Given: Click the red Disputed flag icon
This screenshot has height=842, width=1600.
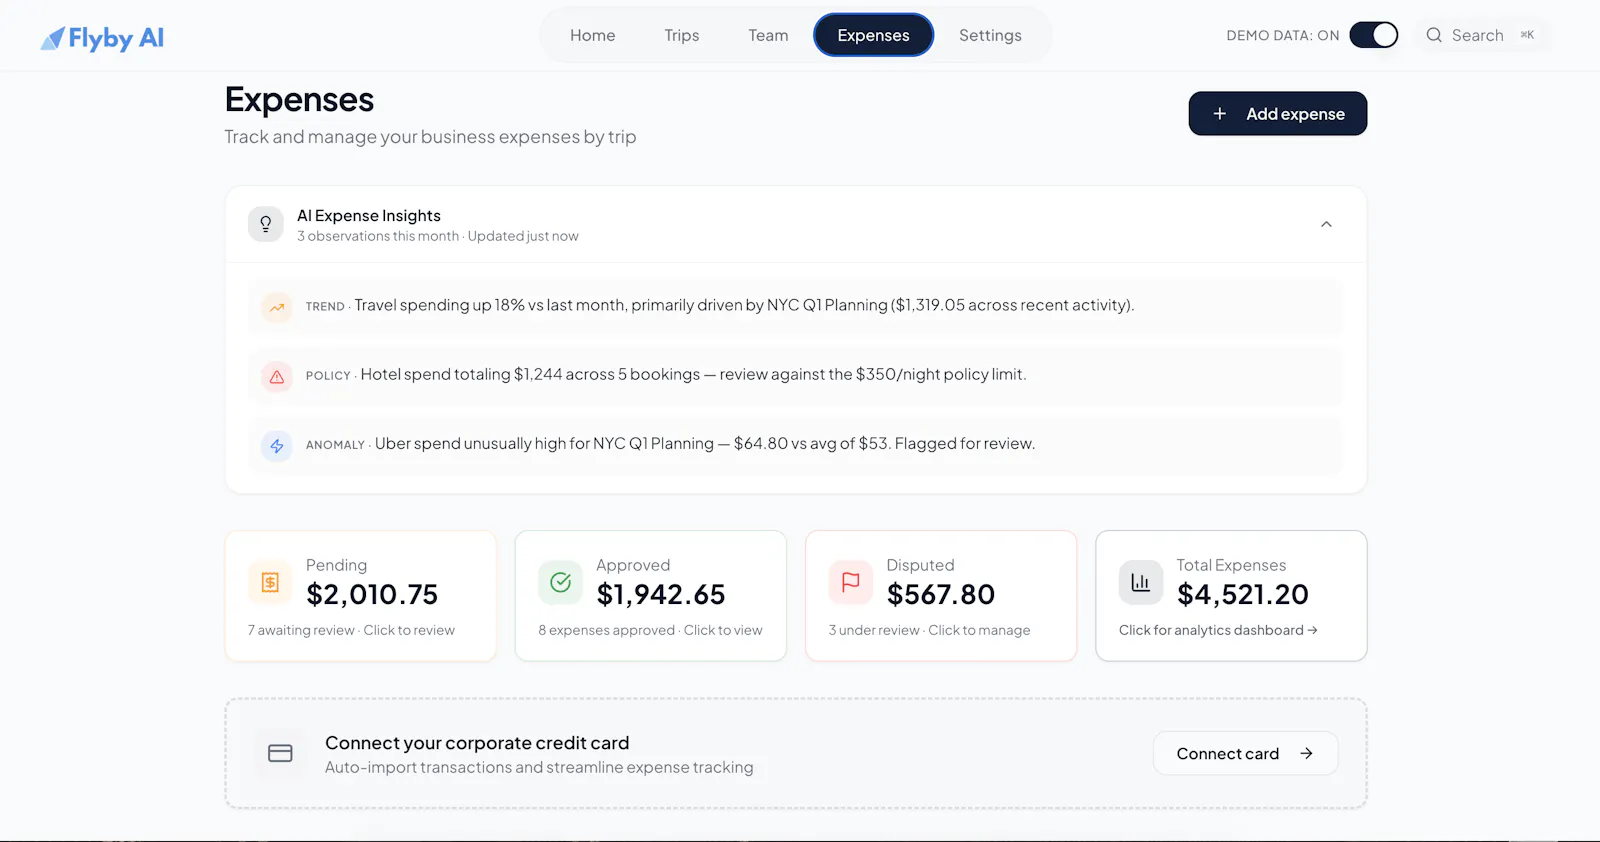Looking at the screenshot, I should click(x=851, y=582).
